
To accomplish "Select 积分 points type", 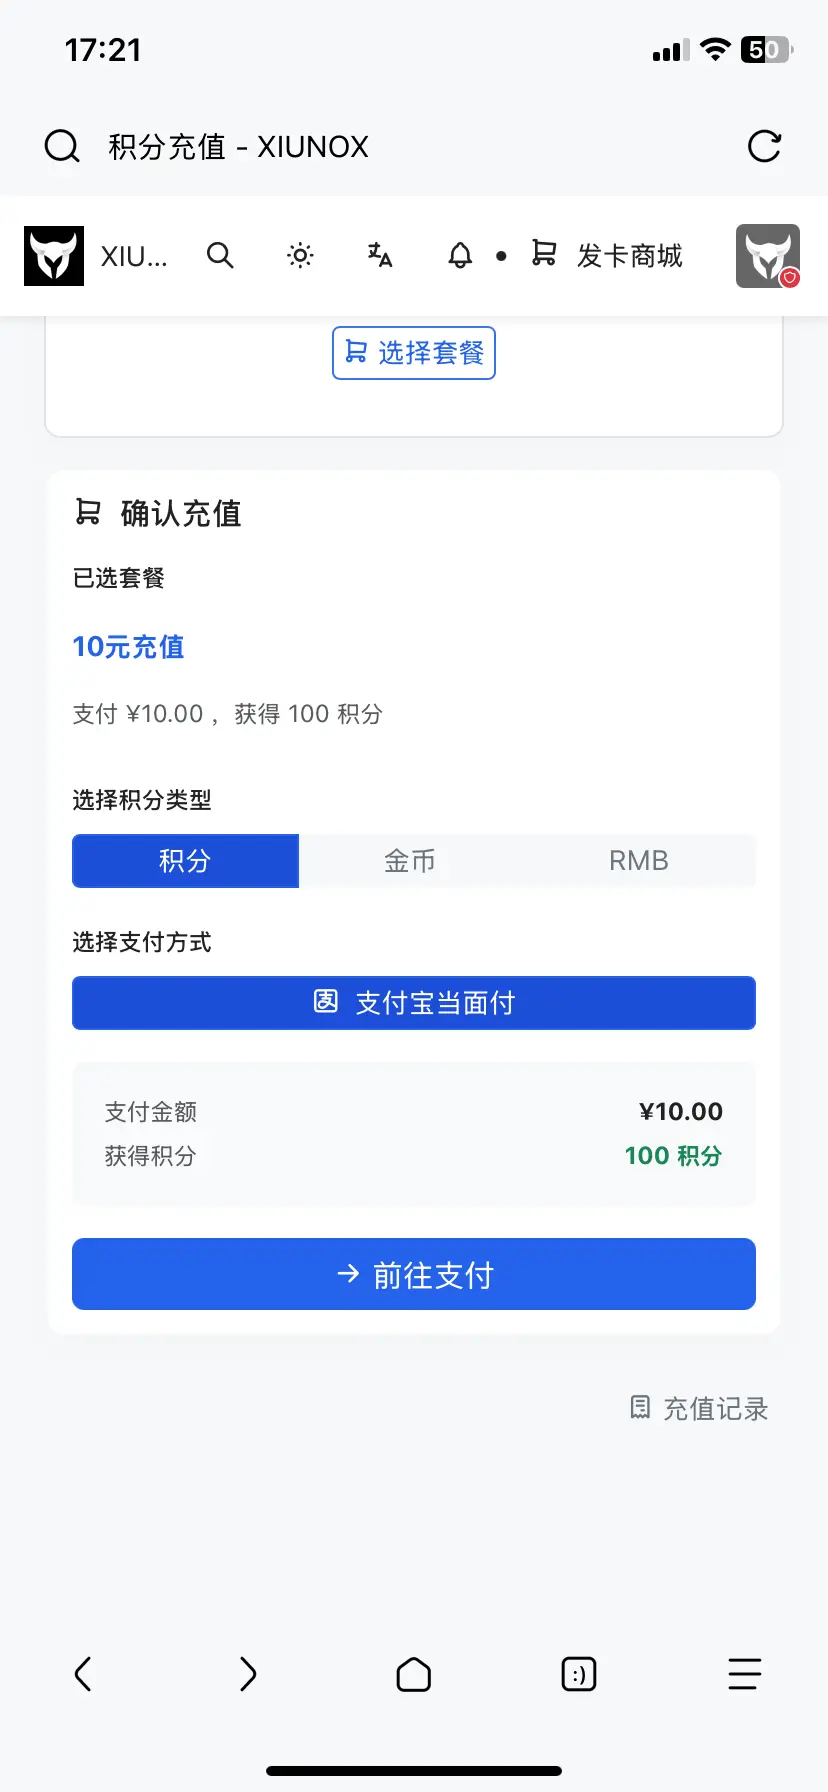I will pyautogui.click(x=186, y=861).
